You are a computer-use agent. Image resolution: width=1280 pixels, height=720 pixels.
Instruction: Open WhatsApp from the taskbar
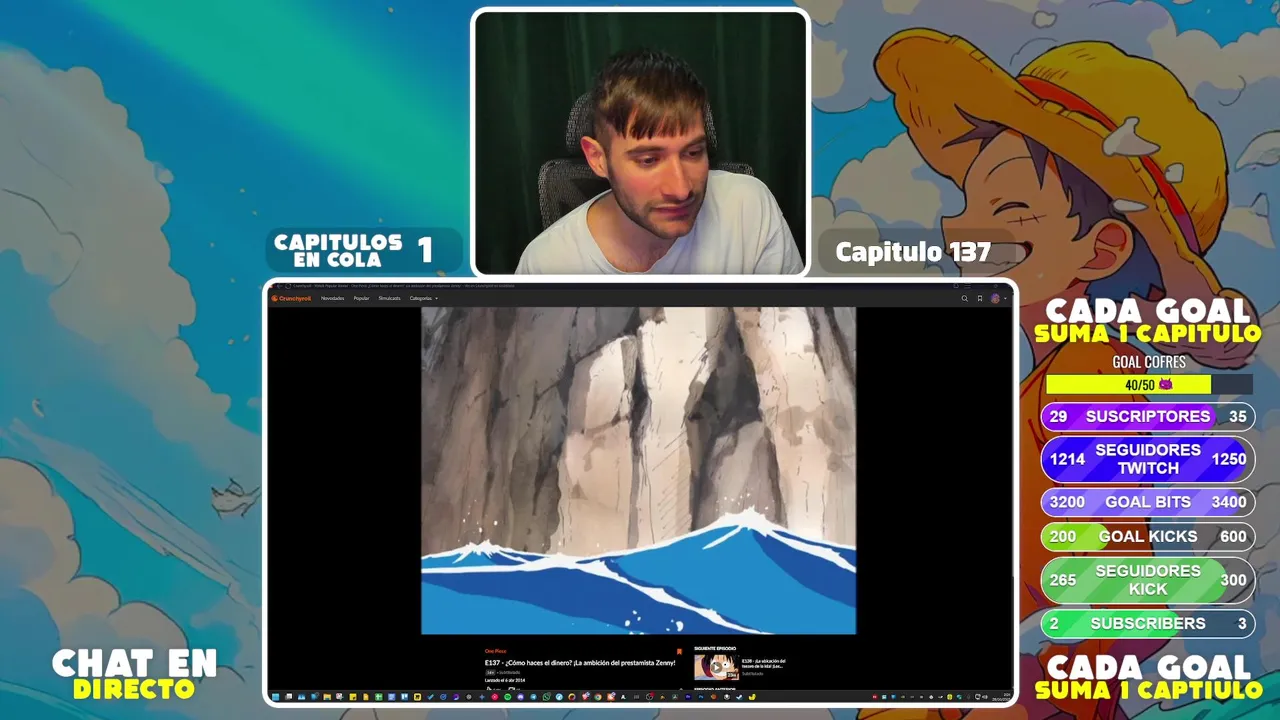pyautogui.click(x=546, y=697)
